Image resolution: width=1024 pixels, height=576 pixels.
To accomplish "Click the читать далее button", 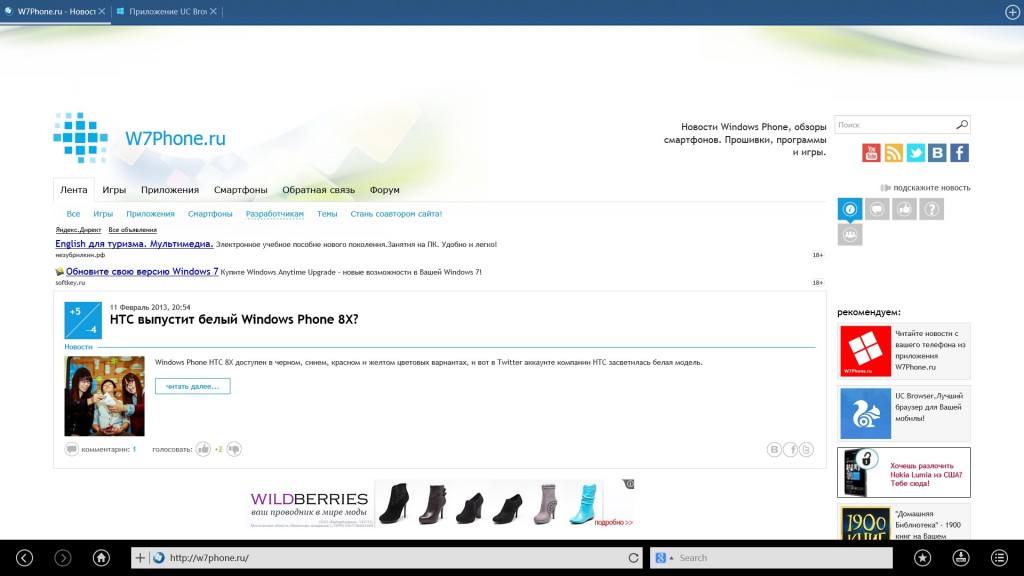I will point(193,386).
